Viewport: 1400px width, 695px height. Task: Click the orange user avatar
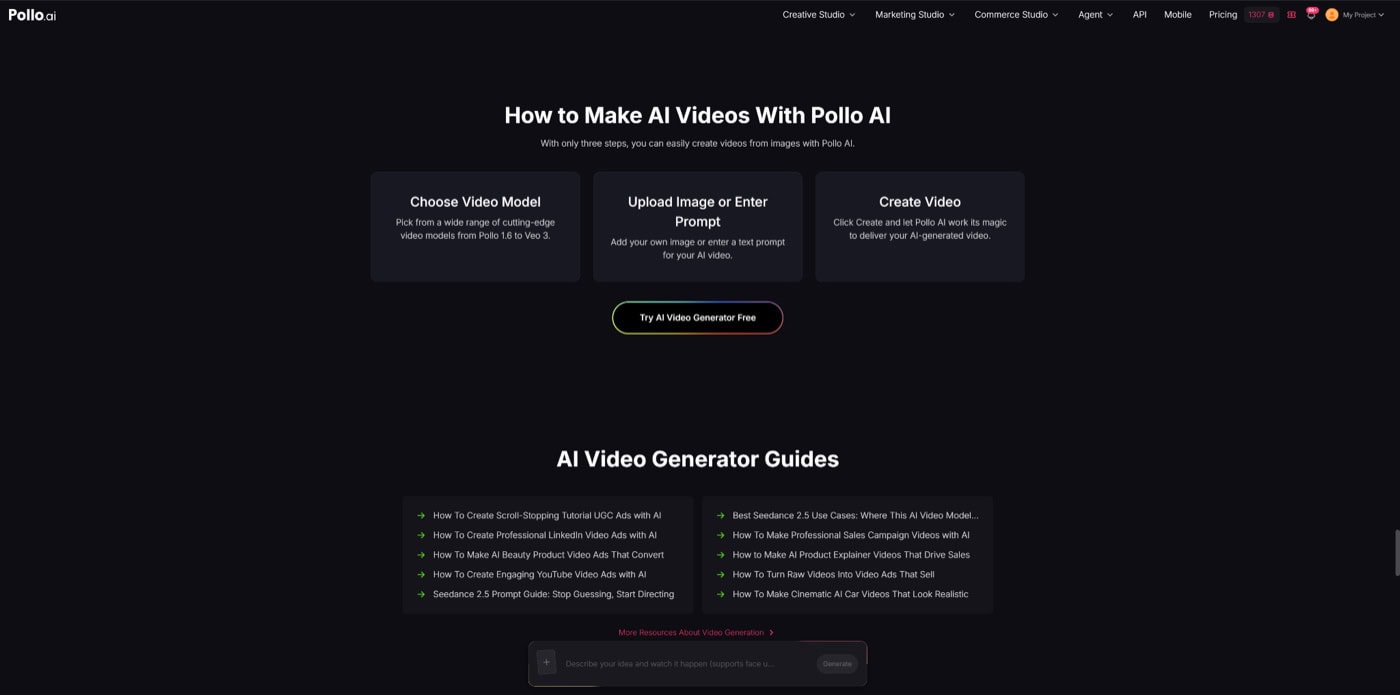pos(1332,15)
